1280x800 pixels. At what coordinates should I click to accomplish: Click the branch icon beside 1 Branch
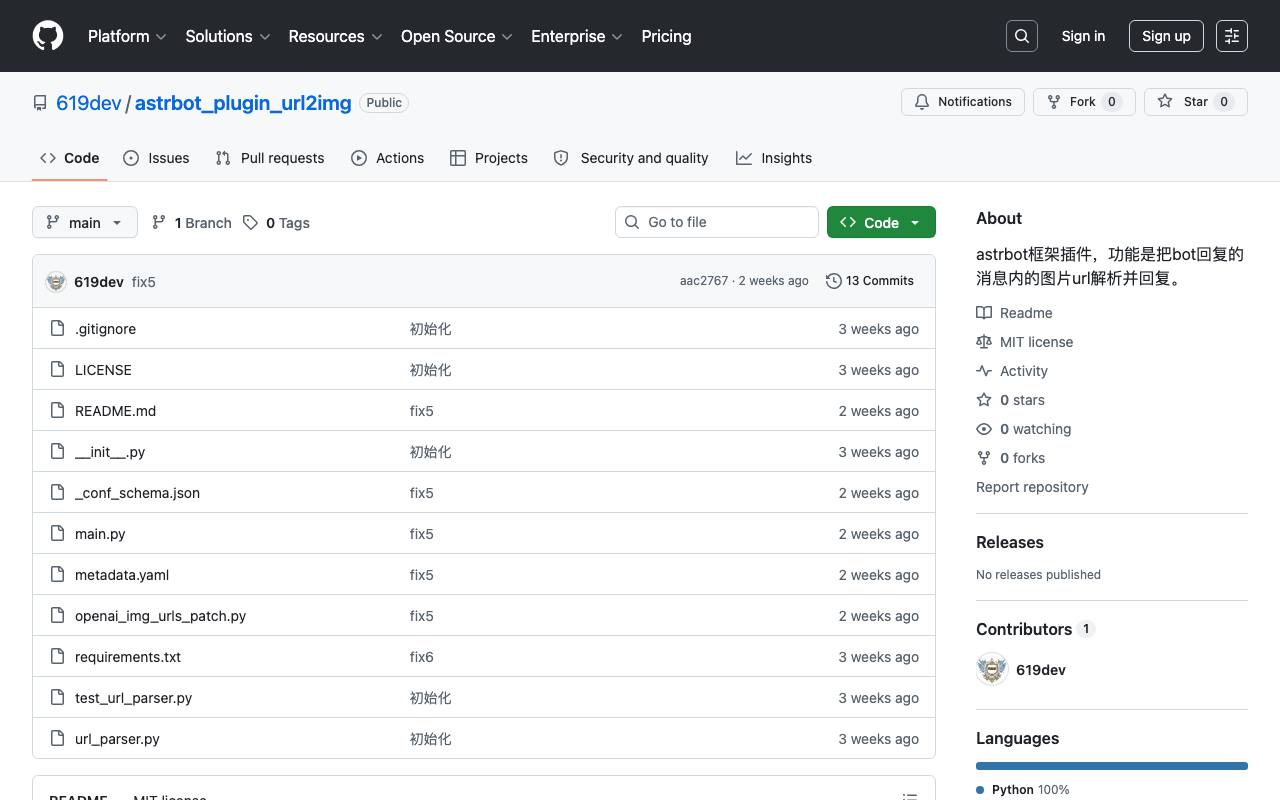point(159,222)
